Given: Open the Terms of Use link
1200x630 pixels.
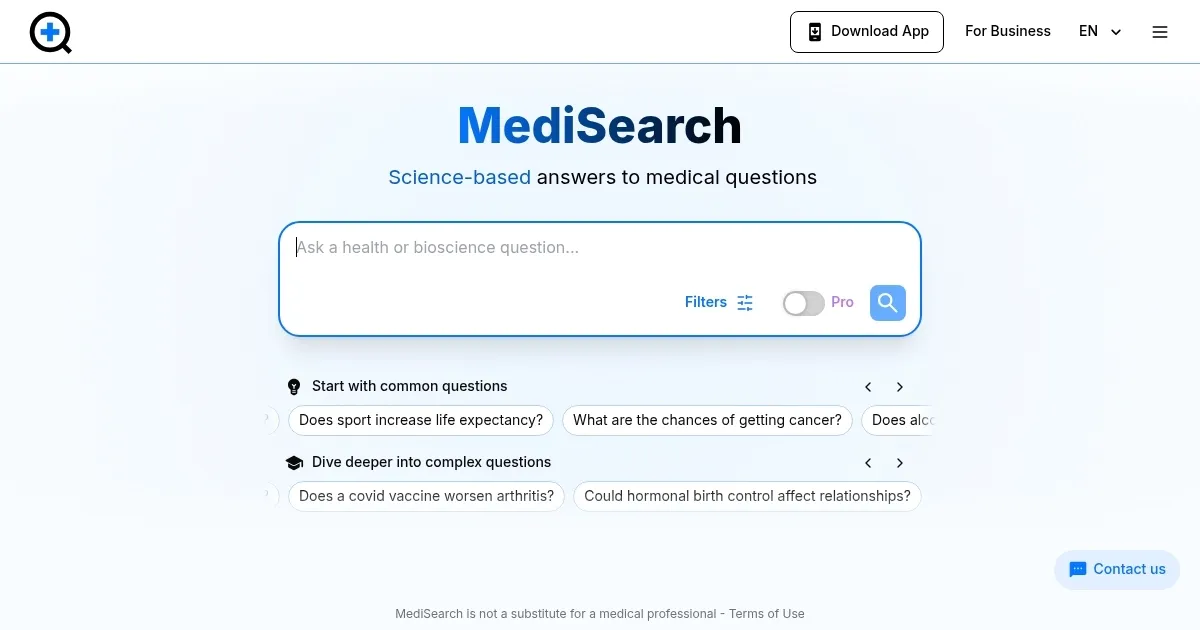Looking at the screenshot, I should pyautogui.click(x=766, y=613).
